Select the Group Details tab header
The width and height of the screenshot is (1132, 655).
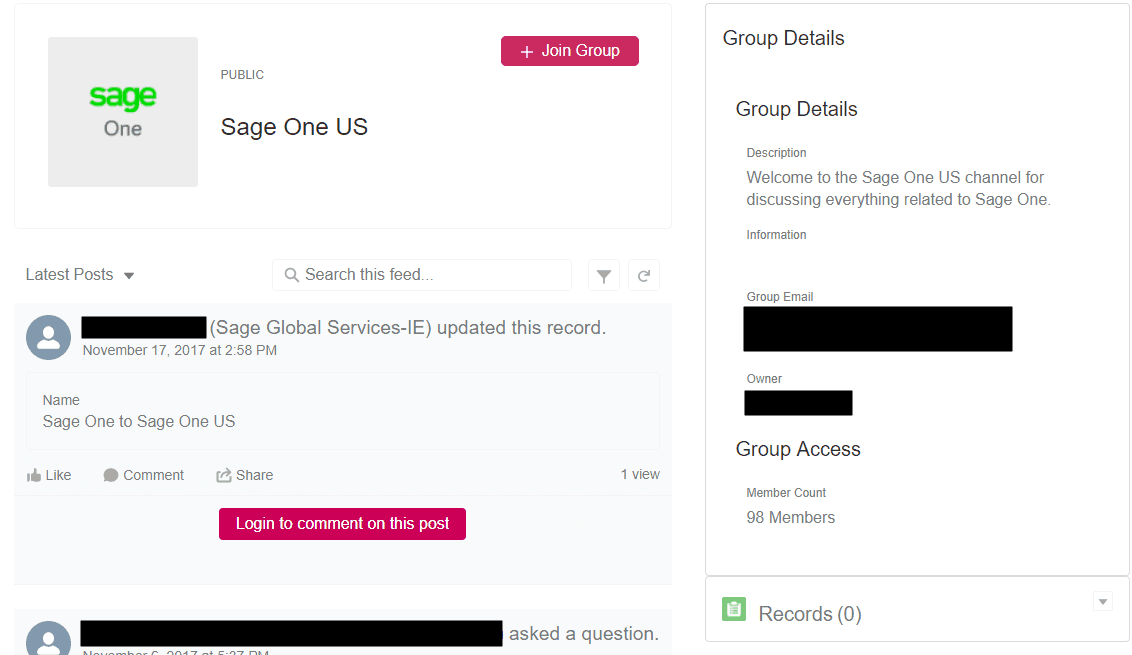(x=783, y=38)
